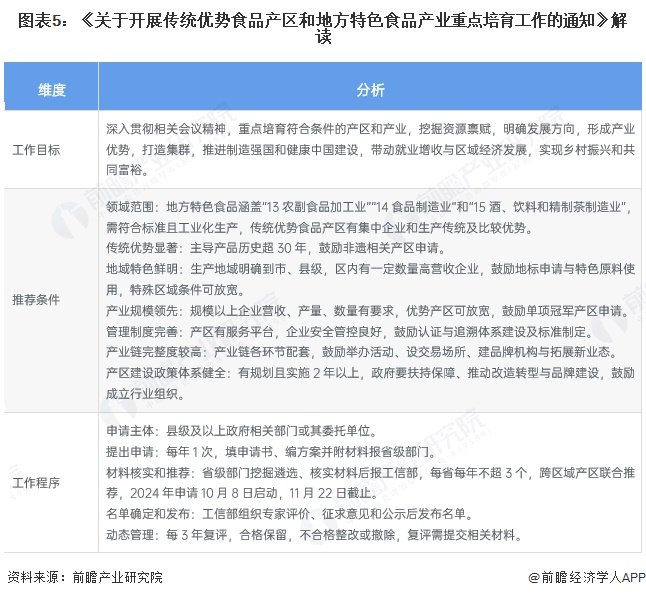Click the 提出申请 line

(x=271, y=452)
